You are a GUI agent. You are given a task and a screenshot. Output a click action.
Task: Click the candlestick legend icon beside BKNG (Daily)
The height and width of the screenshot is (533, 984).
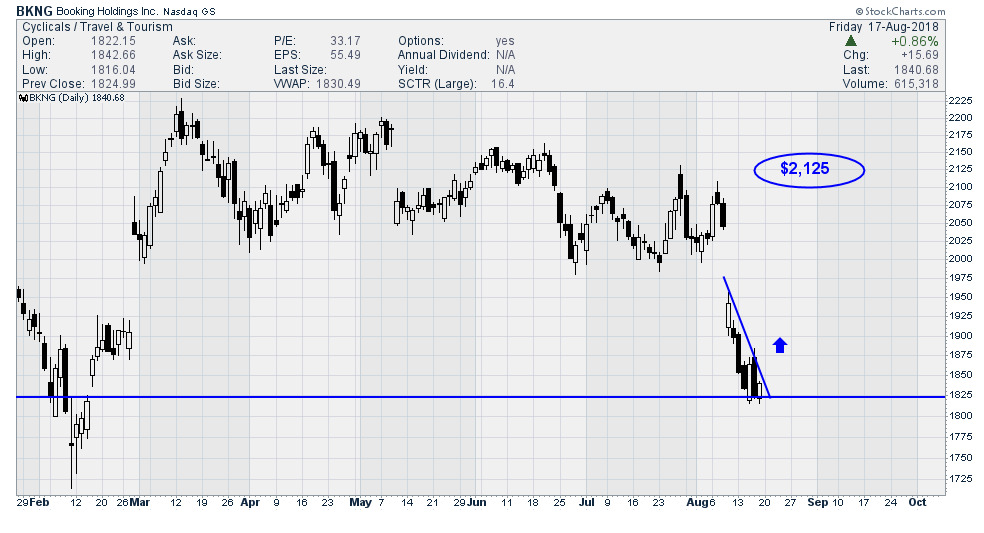23,98
